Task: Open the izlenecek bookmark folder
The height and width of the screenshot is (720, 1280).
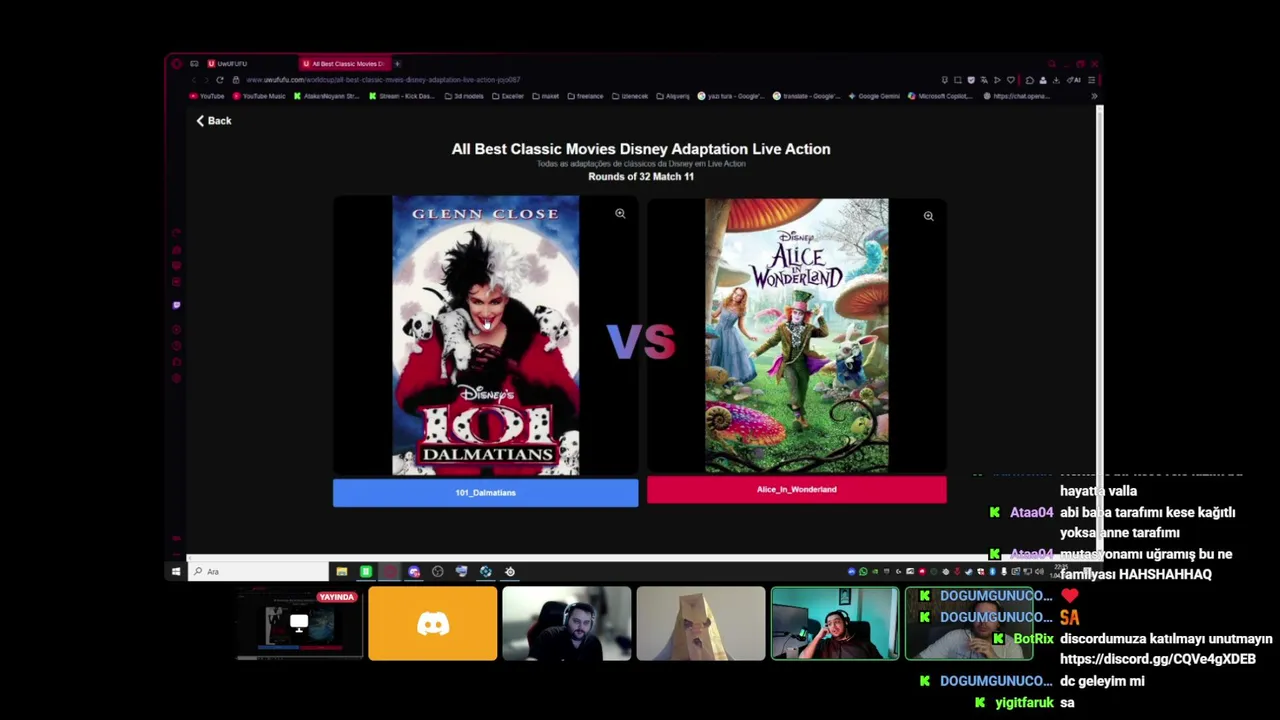Action: (x=630, y=96)
